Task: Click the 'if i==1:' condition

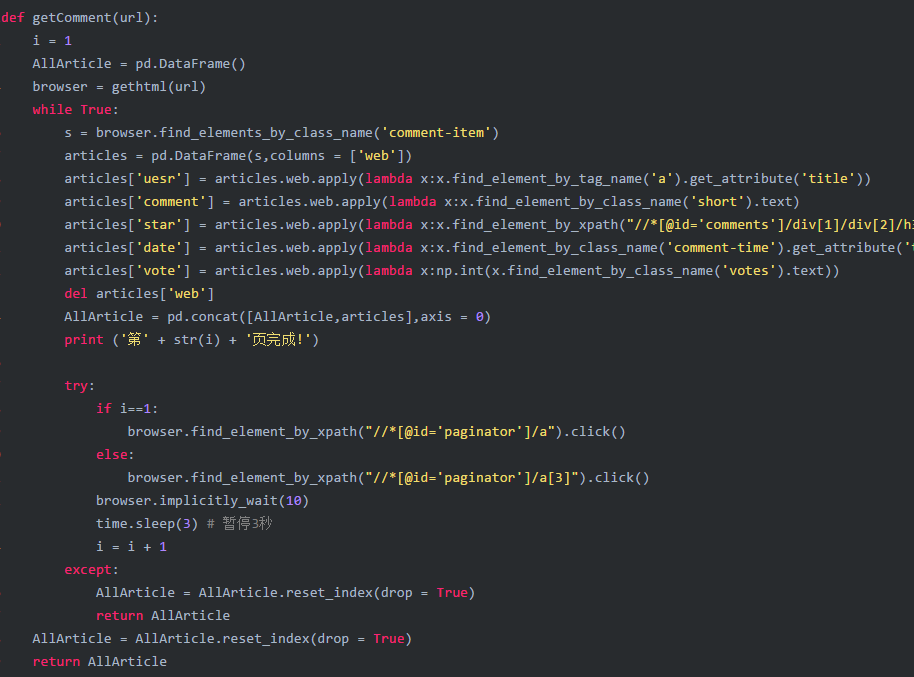Action: (x=127, y=409)
